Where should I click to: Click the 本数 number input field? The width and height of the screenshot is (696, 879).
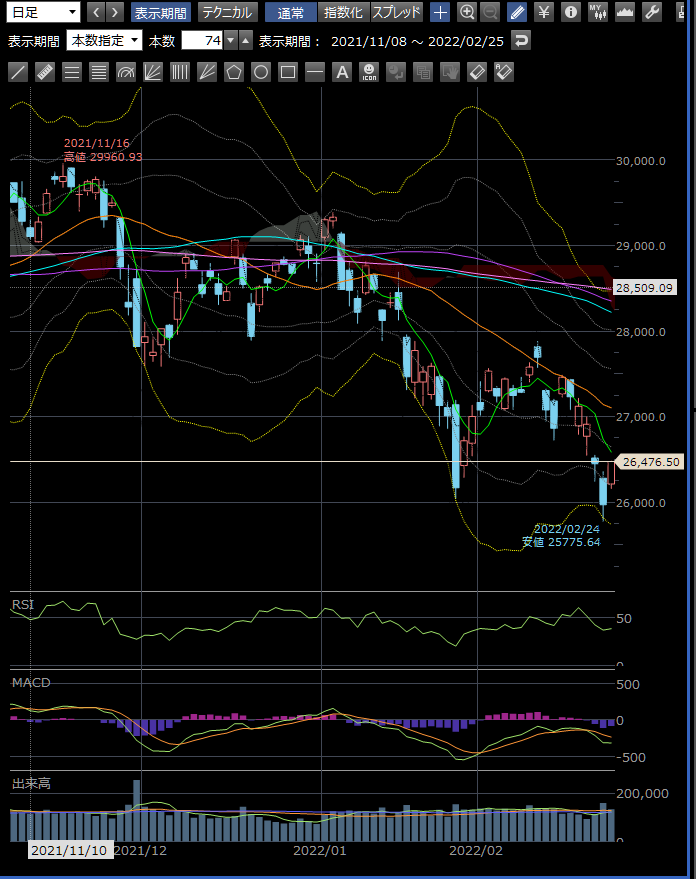click(x=202, y=41)
